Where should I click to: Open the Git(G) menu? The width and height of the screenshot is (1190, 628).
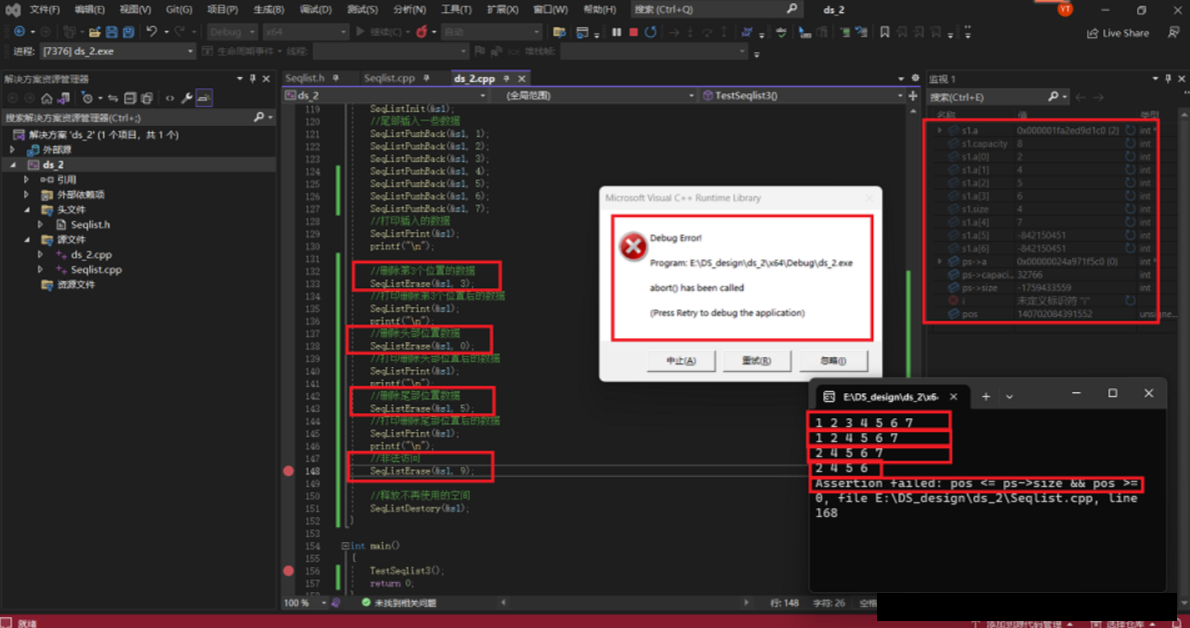tap(179, 9)
